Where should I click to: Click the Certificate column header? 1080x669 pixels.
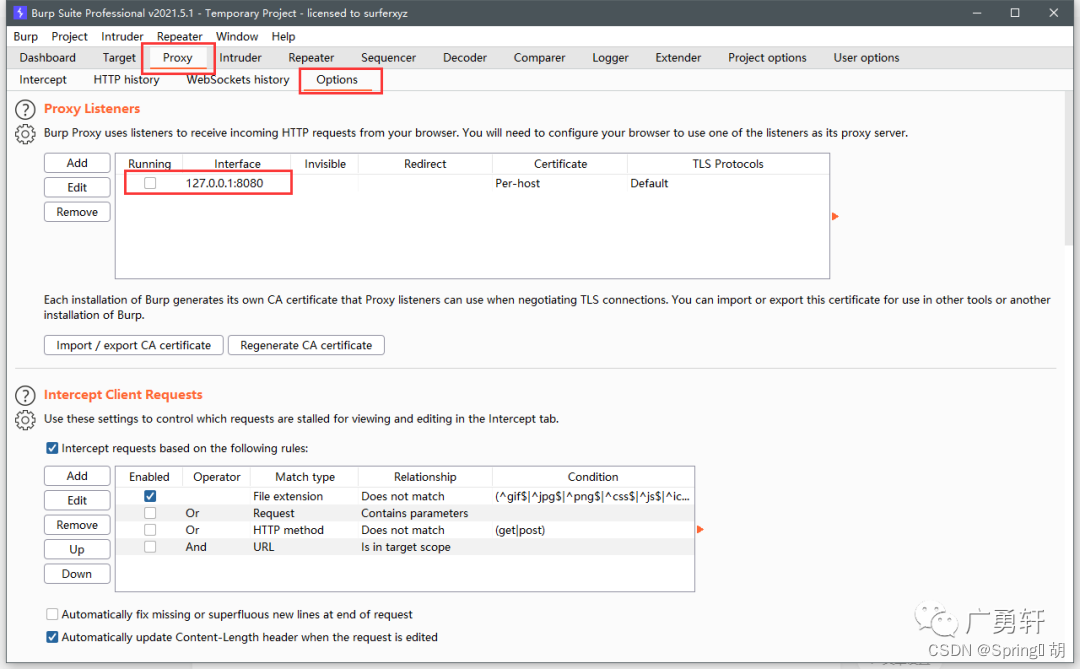click(x=560, y=164)
